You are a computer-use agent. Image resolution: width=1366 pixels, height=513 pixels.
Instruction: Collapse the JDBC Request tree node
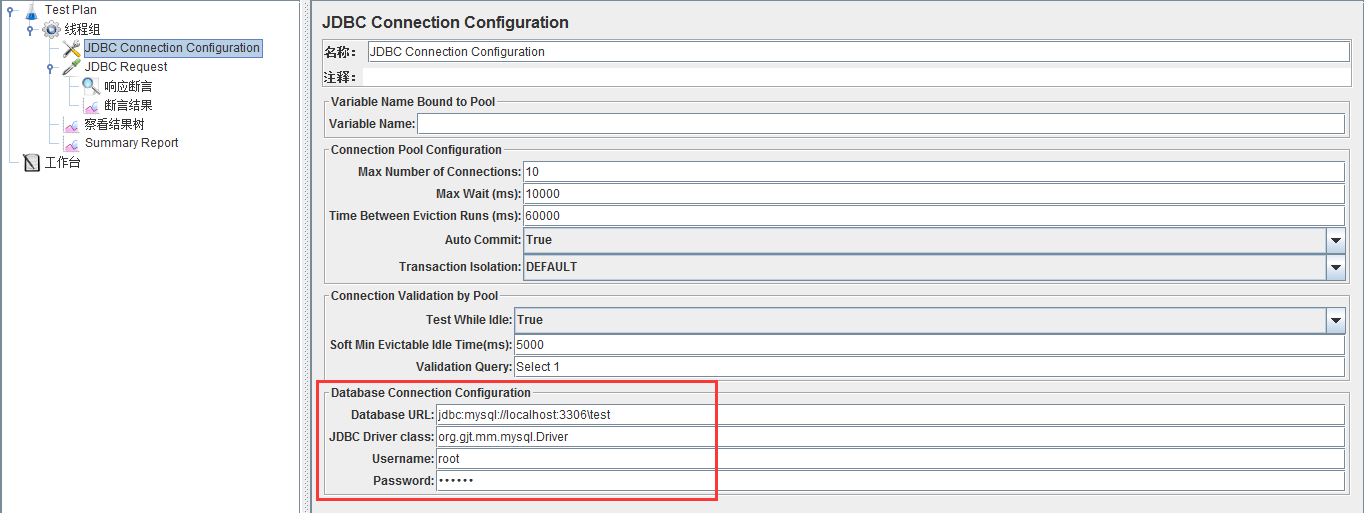tap(50, 68)
